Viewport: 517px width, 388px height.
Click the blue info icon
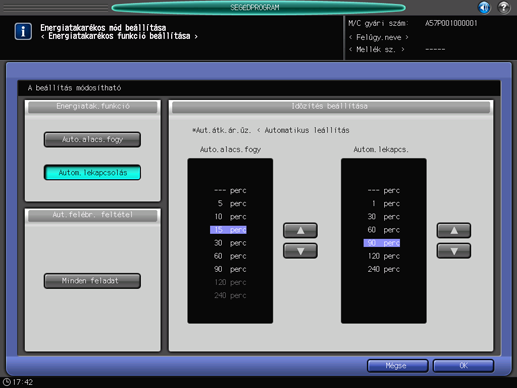[x=23, y=32]
